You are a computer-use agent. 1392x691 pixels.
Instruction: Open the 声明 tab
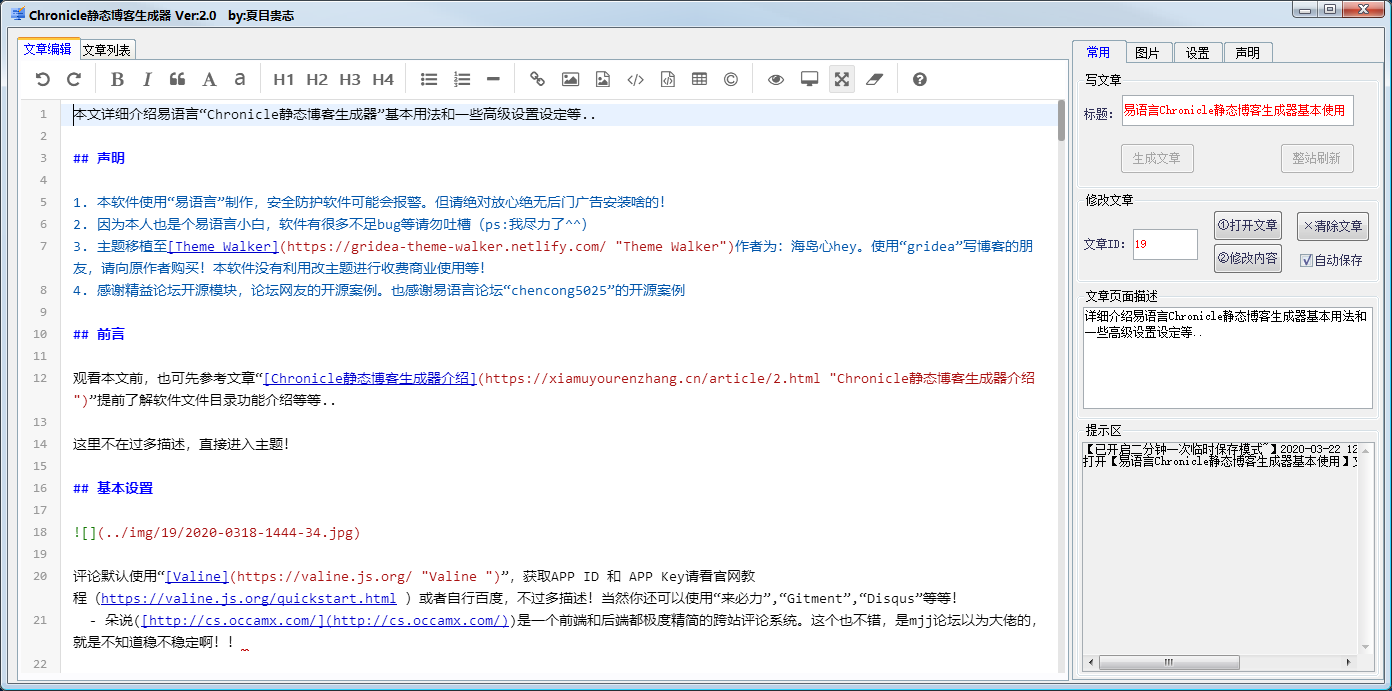click(x=1247, y=53)
